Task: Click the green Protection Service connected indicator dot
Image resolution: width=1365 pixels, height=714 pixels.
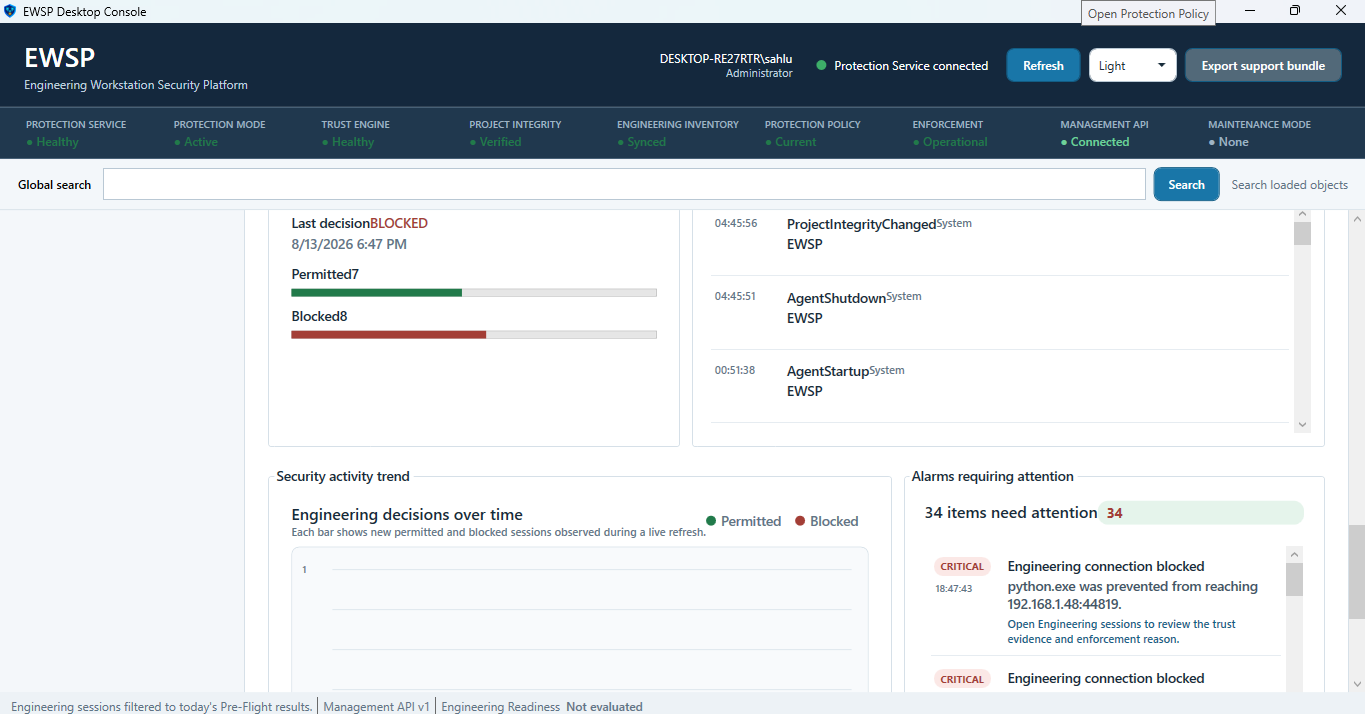Action: point(821,66)
